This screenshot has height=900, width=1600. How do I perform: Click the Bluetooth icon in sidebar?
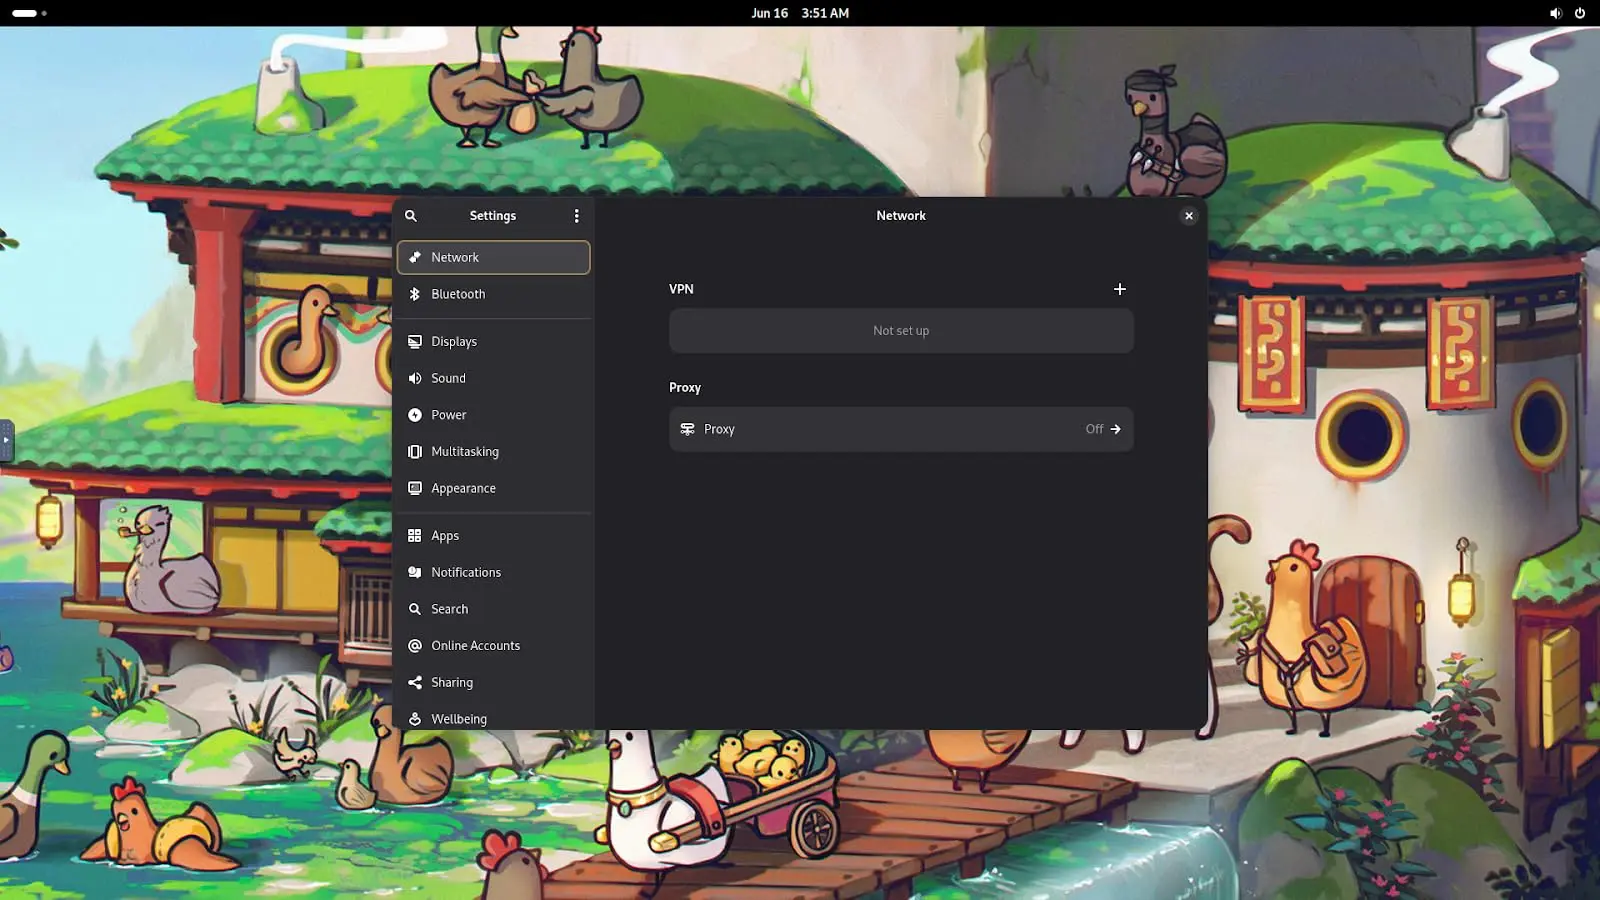pos(415,294)
